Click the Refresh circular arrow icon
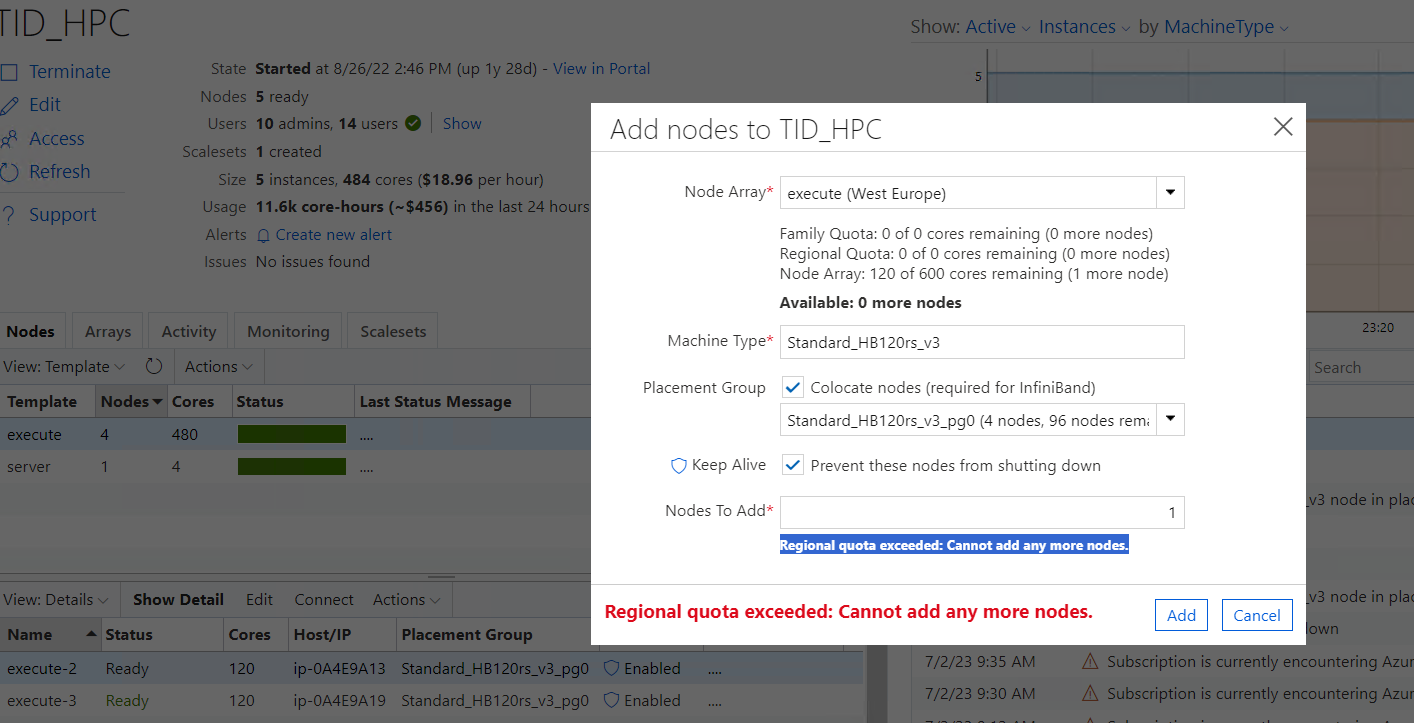This screenshot has width=1414, height=723. [x=10, y=171]
